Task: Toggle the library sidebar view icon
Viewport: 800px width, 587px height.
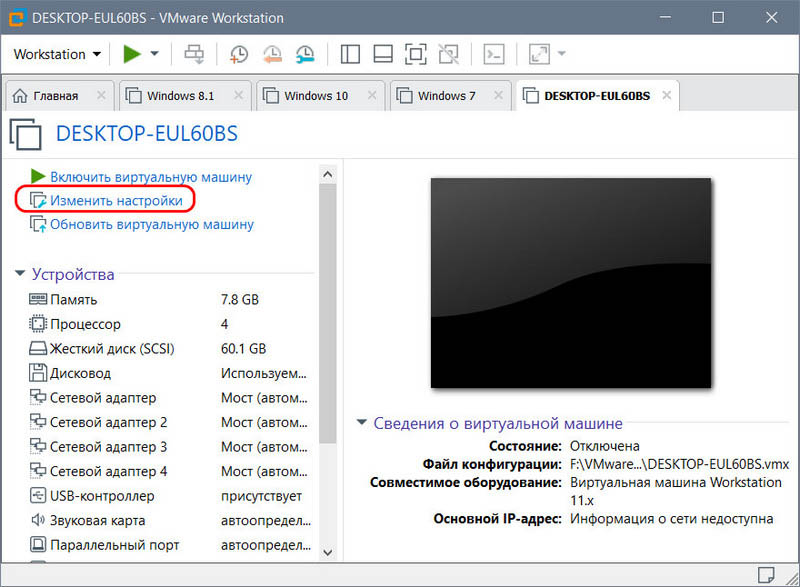Action: pos(350,54)
